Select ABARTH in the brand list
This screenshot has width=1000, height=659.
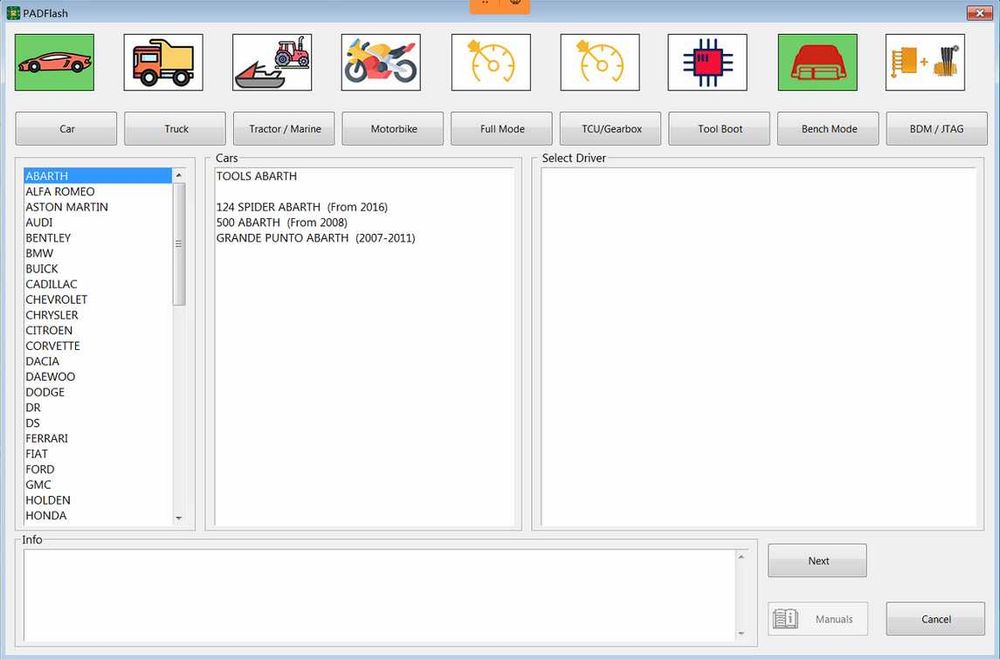98,176
